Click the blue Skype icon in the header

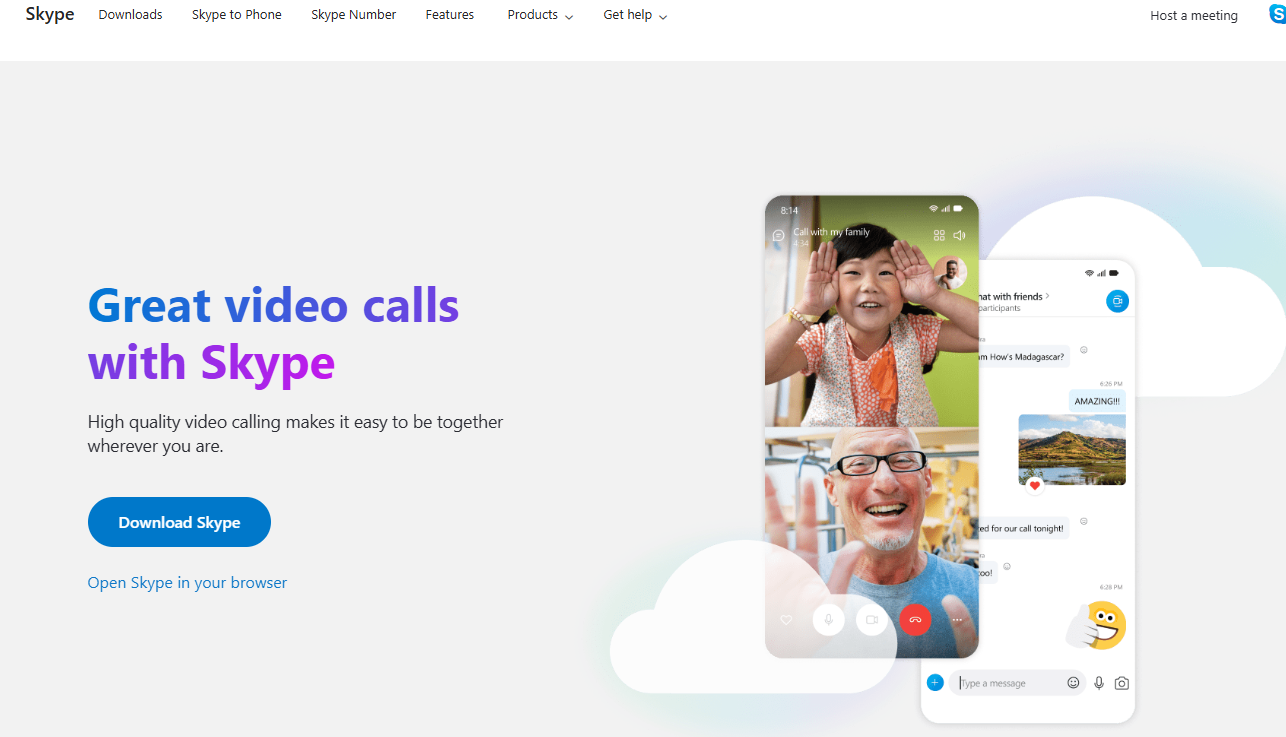point(1277,15)
